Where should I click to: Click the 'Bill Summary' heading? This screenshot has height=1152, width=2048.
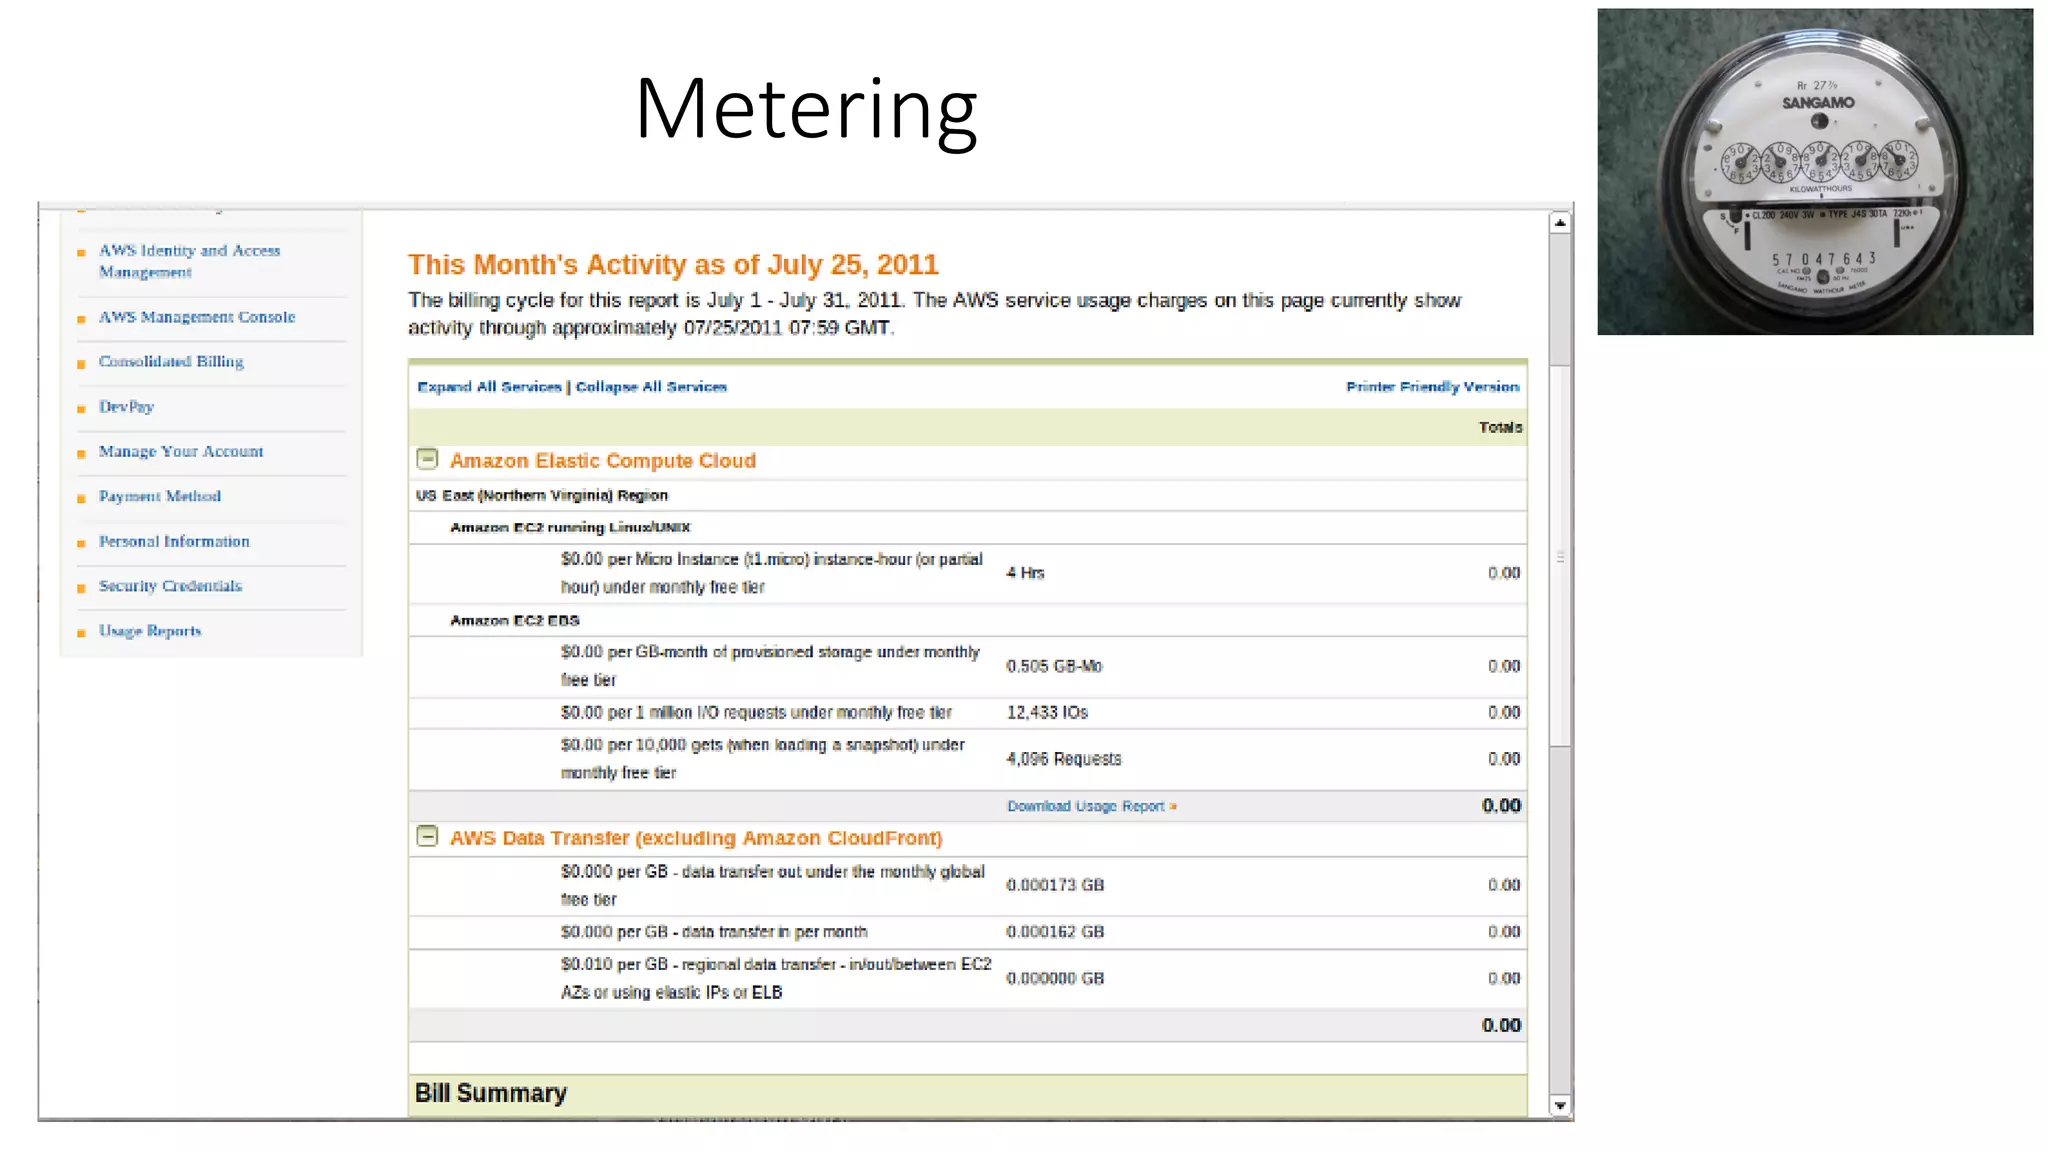pyautogui.click(x=491, y=1093)
